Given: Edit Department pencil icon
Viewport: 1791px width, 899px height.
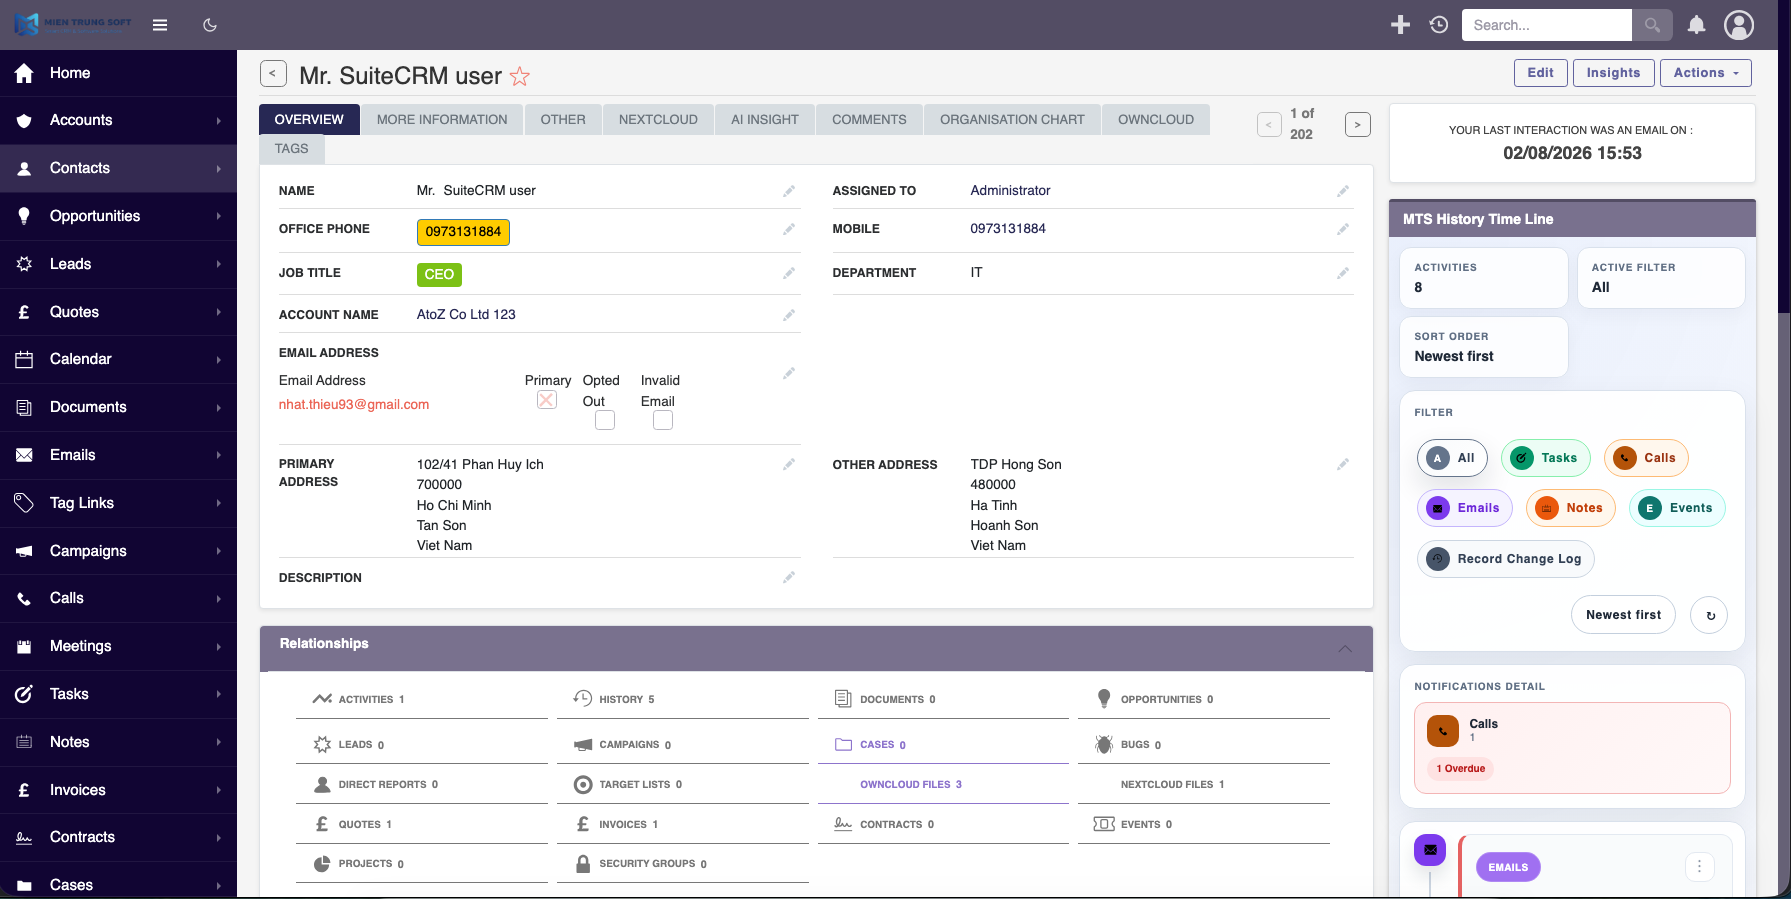Looking at the screenshot, I should (1343, 273).
